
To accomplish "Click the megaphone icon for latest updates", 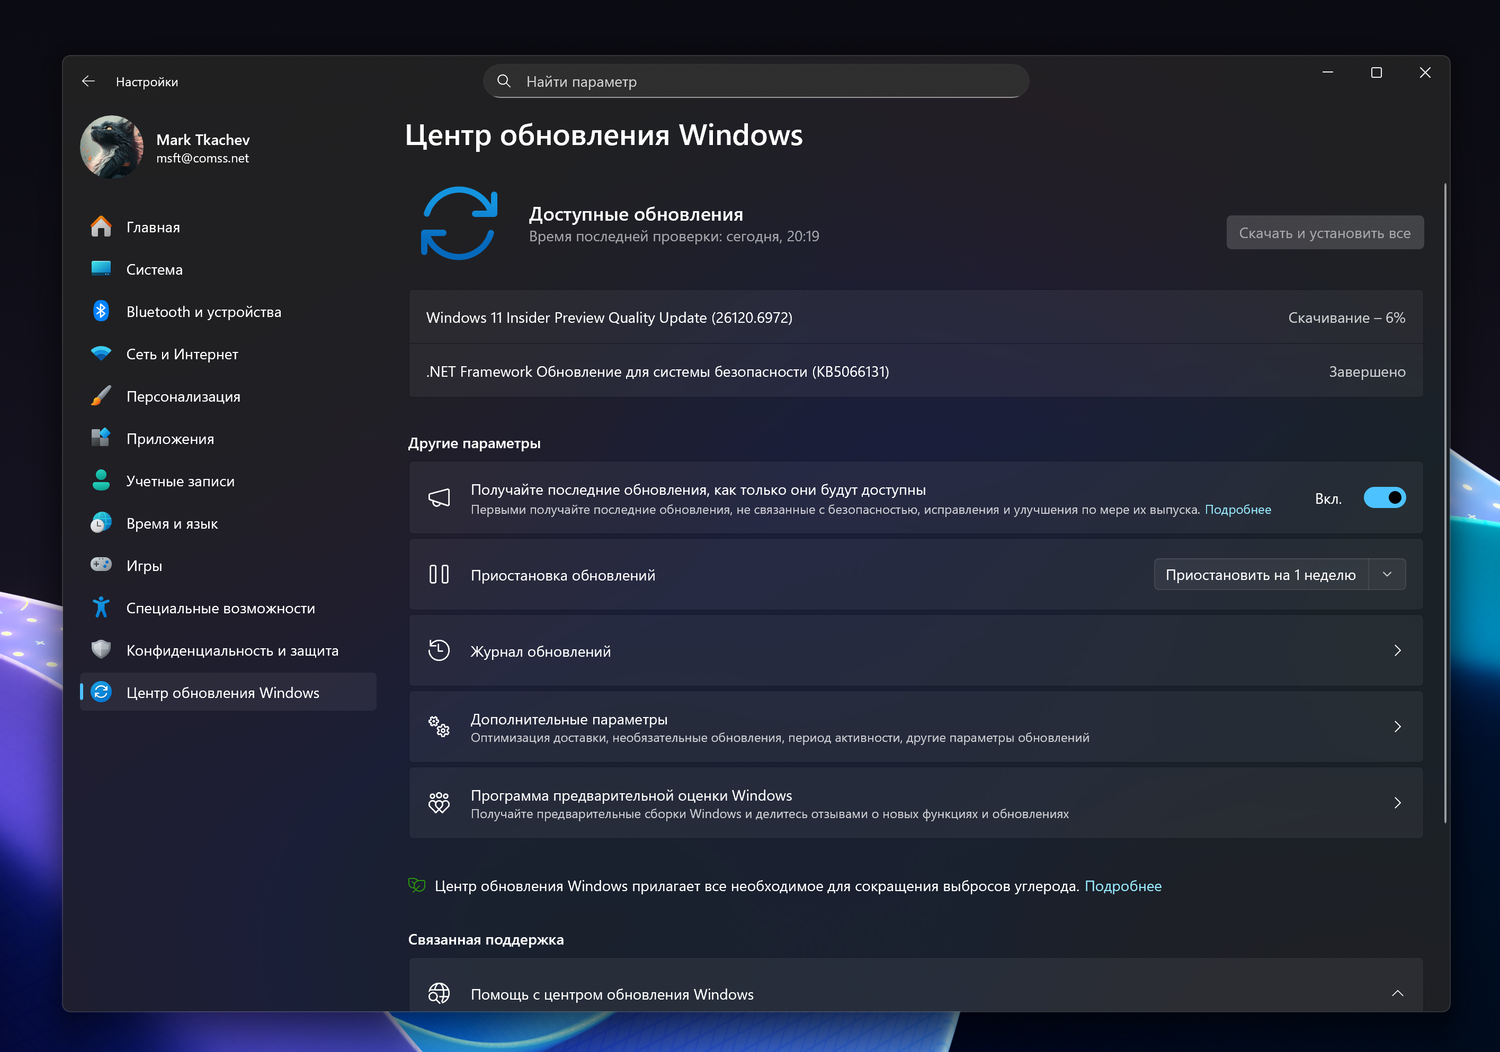I will [x=439, y=498].
